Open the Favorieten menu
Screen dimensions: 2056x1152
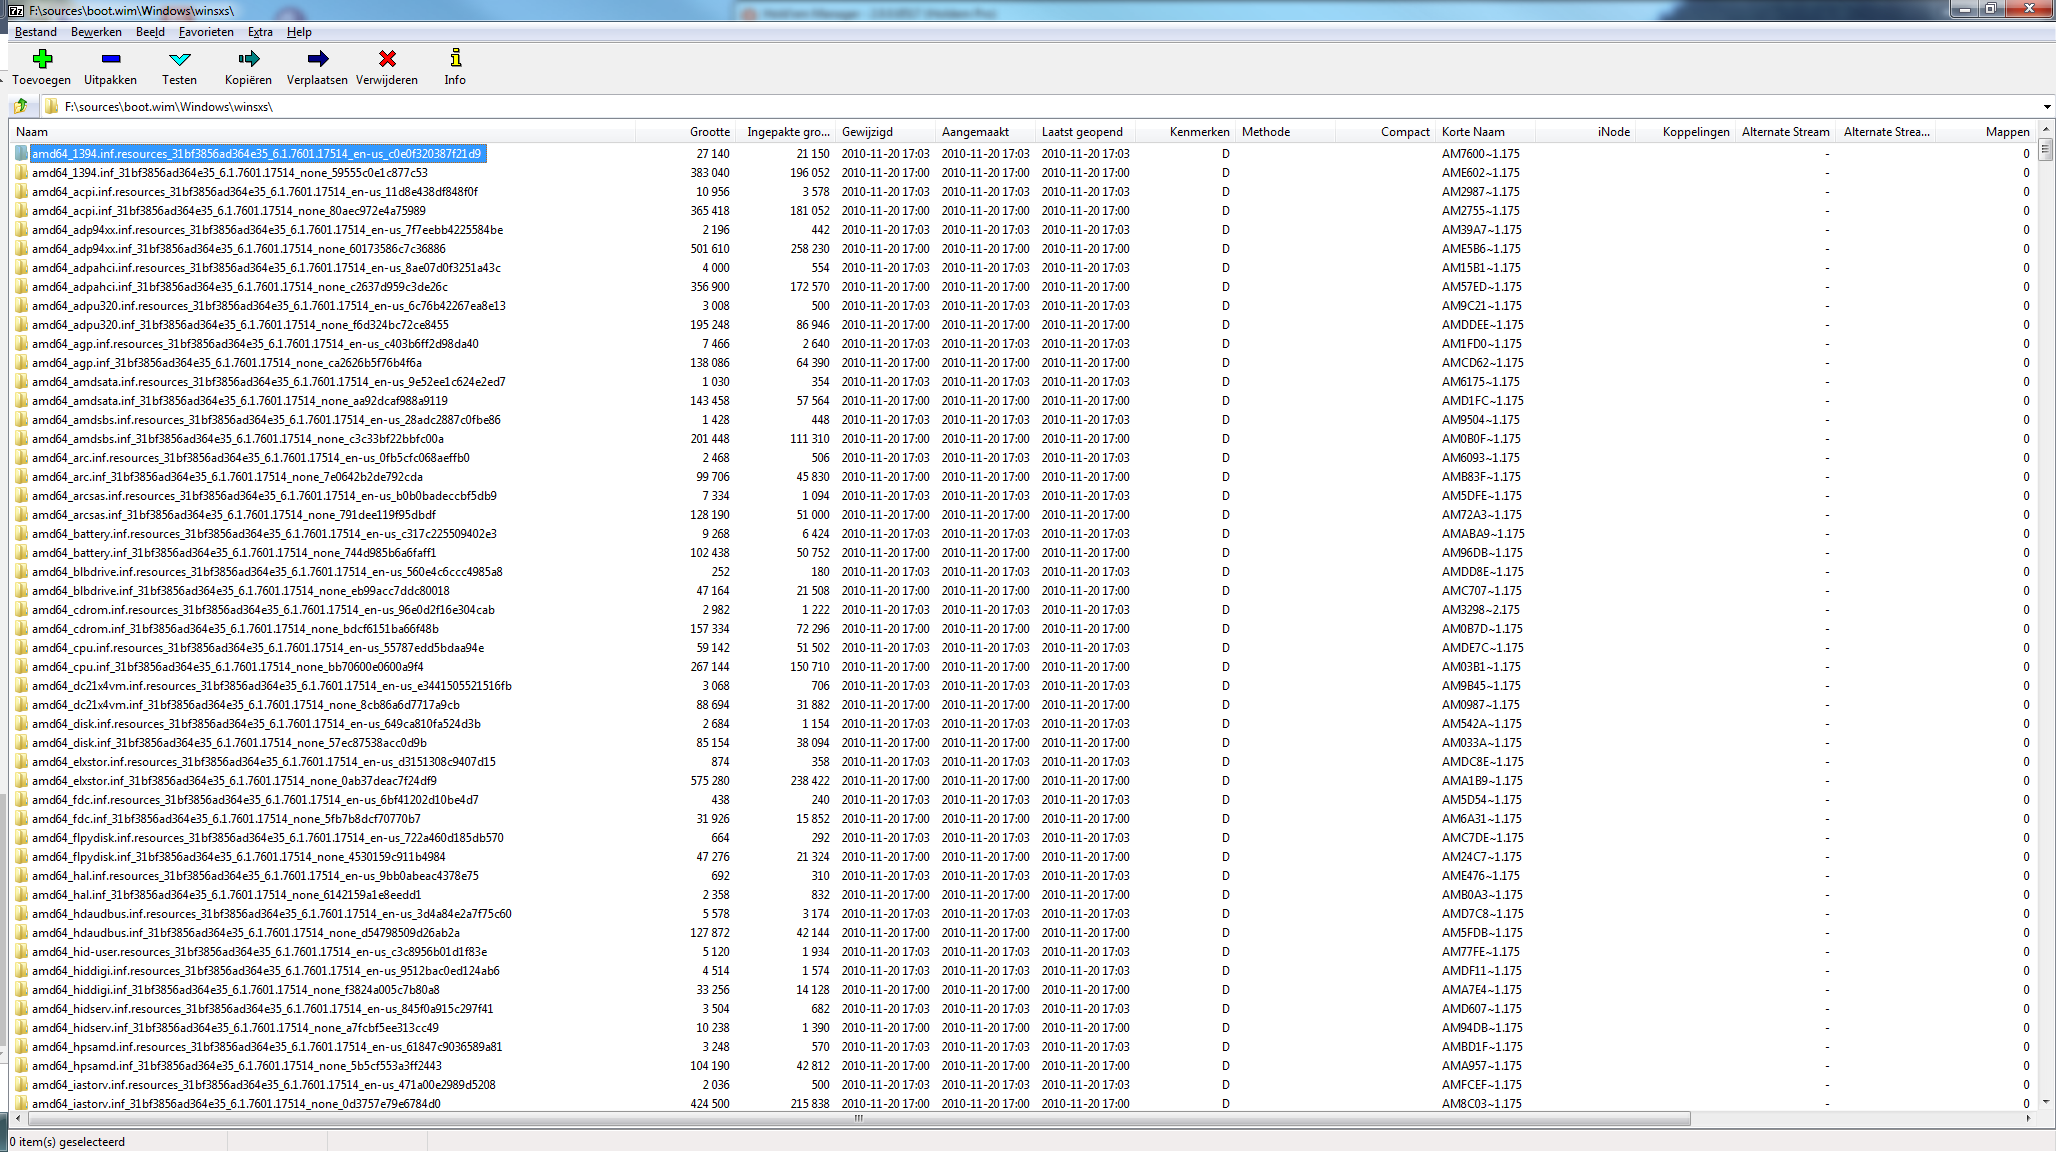click(206, 32)
